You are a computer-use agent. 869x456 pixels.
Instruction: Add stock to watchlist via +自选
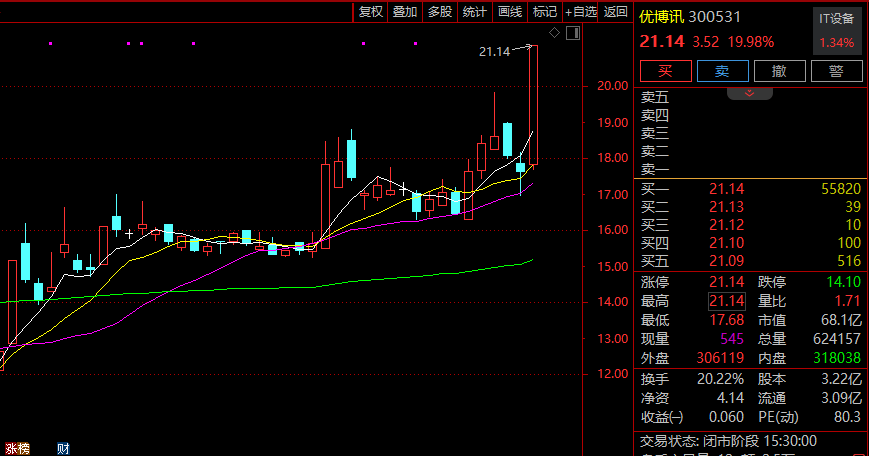[x=581, y=12]
